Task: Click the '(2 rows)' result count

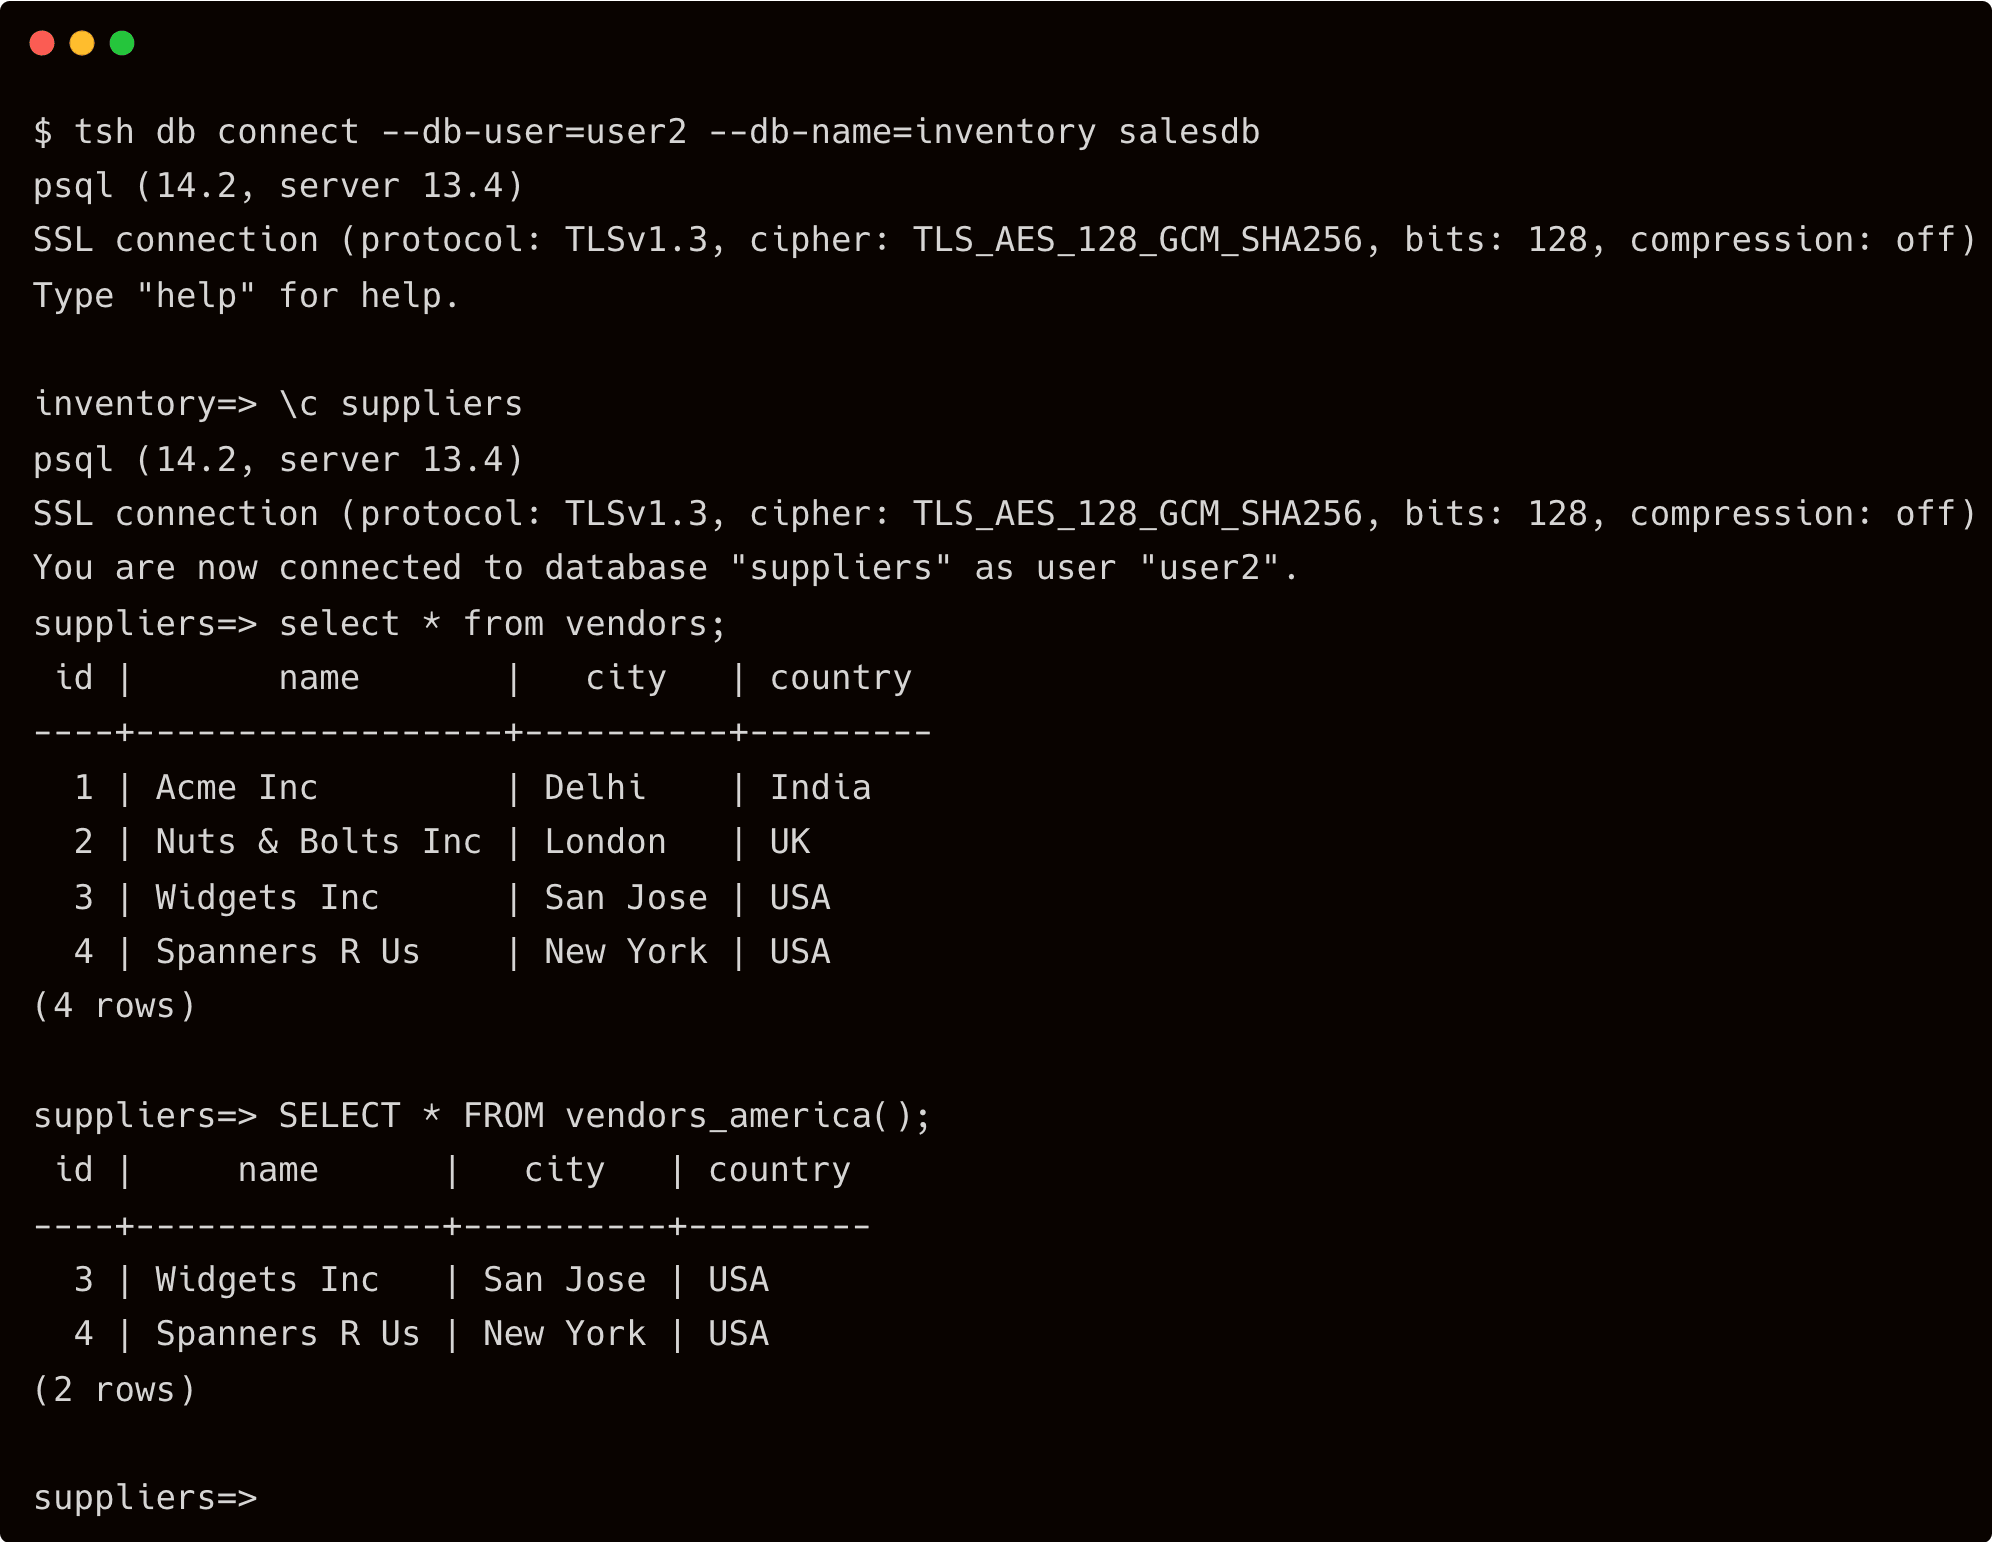Action: coord(114,1390)
